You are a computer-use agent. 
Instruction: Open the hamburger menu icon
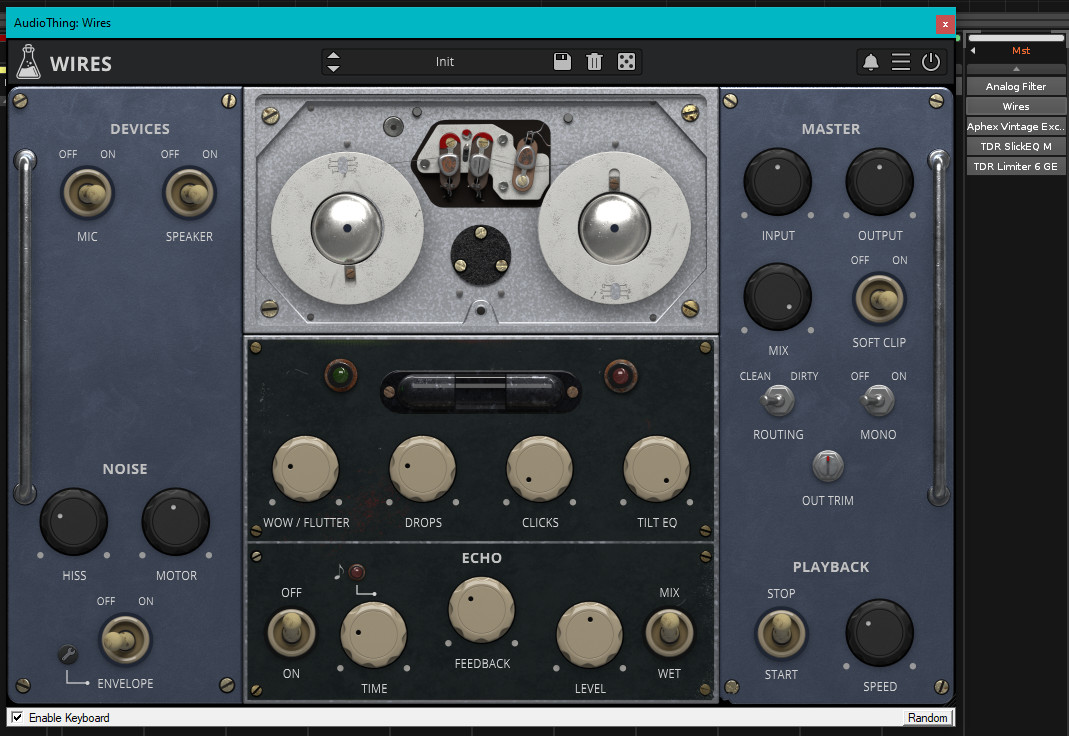tap(901, 62)
